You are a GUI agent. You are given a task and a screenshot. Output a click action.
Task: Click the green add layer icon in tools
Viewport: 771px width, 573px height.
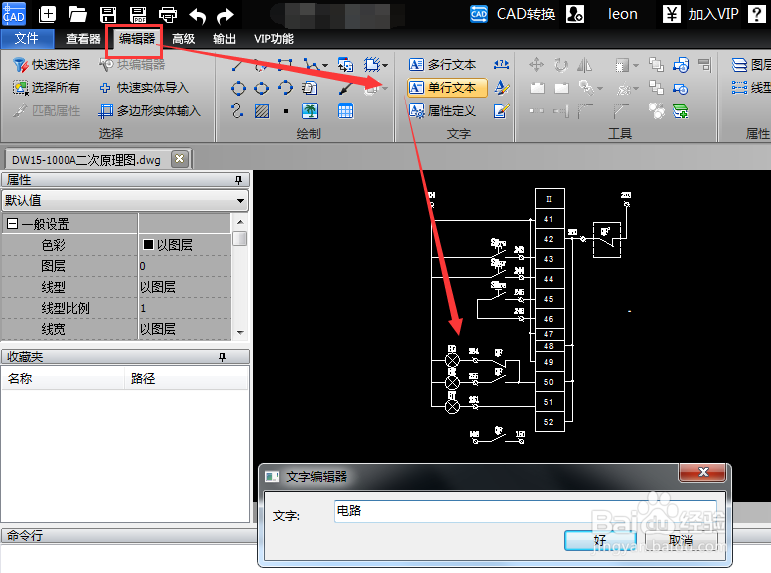click(x=681, y=111)
